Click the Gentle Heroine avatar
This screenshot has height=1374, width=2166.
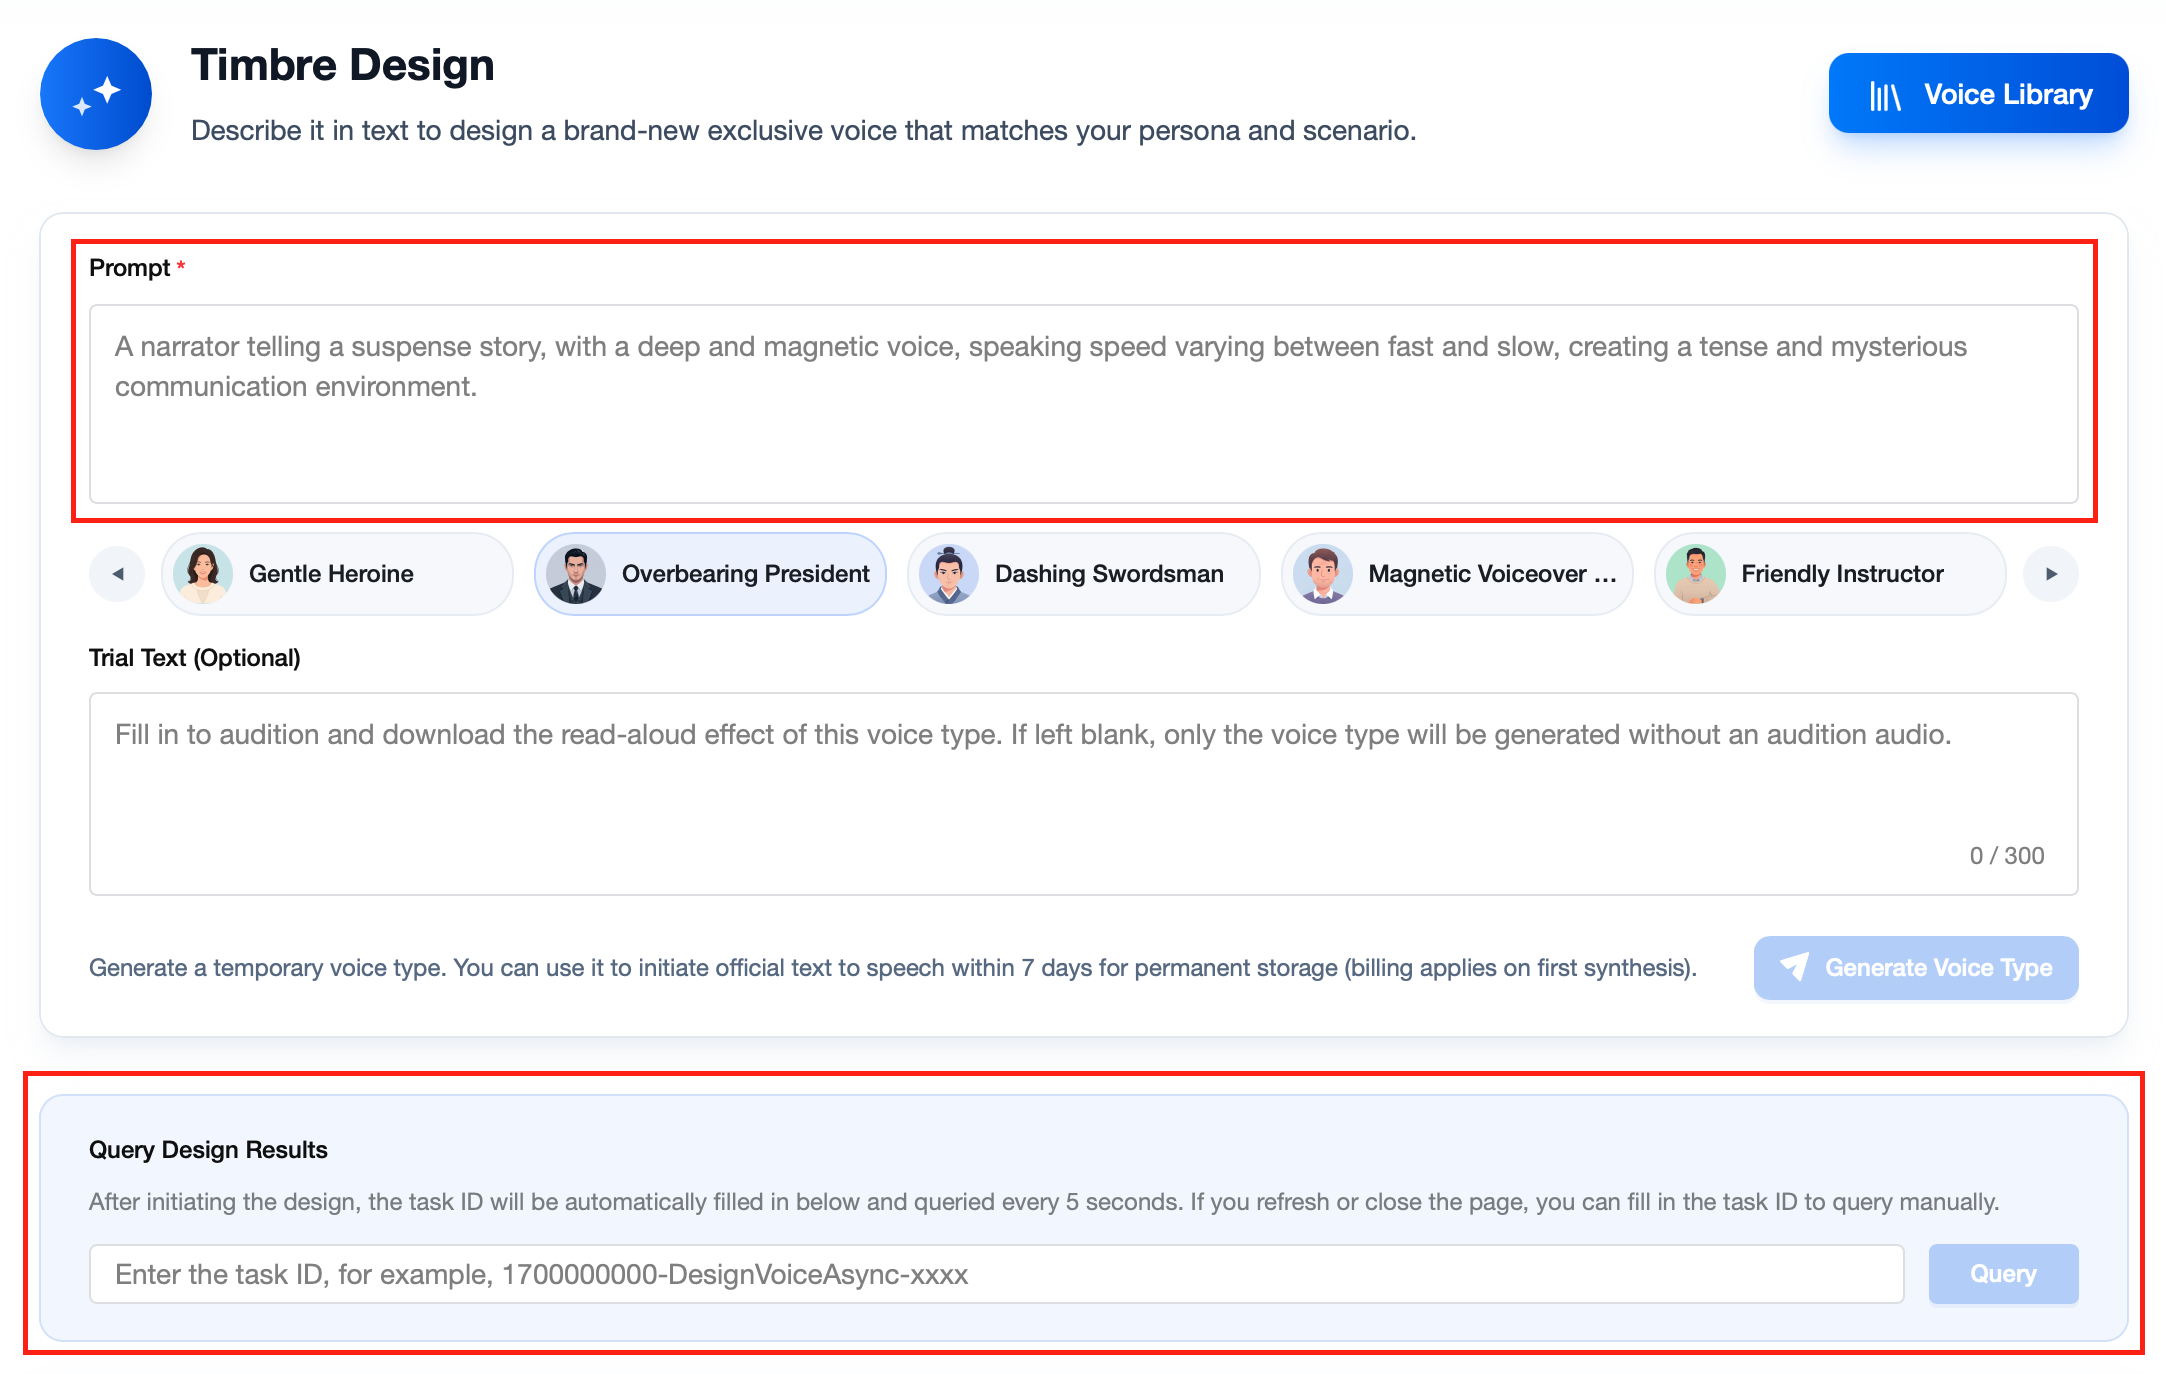pos(203,574)
